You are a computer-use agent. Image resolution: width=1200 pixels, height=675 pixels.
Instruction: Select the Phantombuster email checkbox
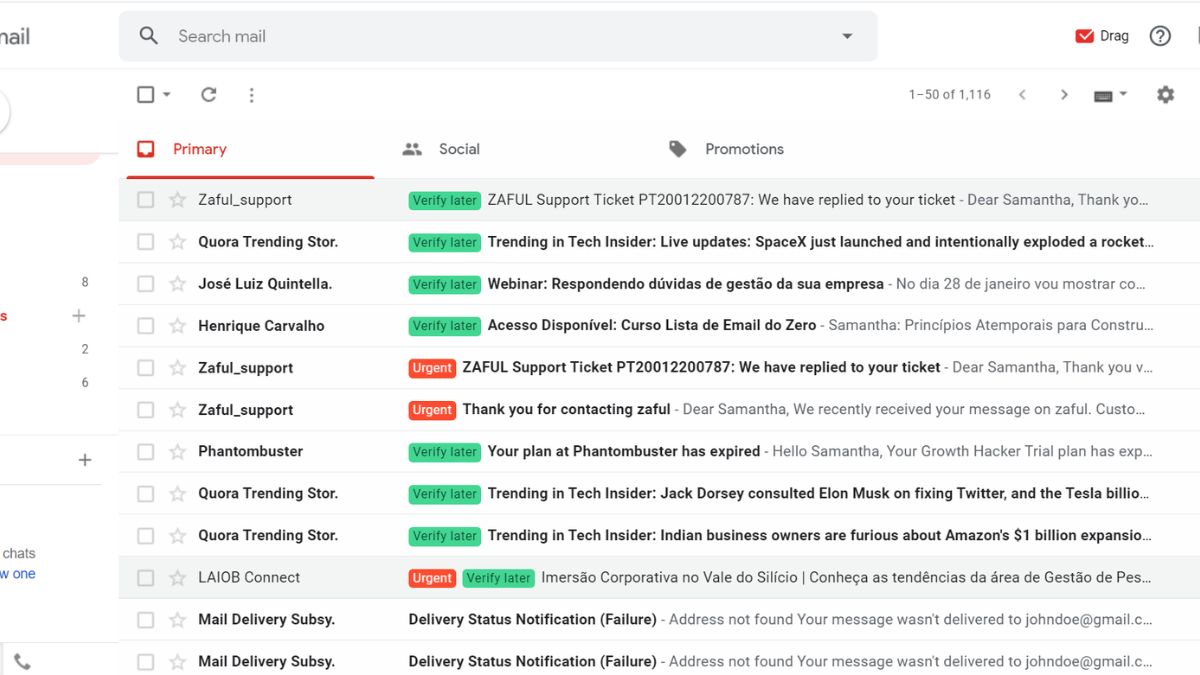(146, 452)
